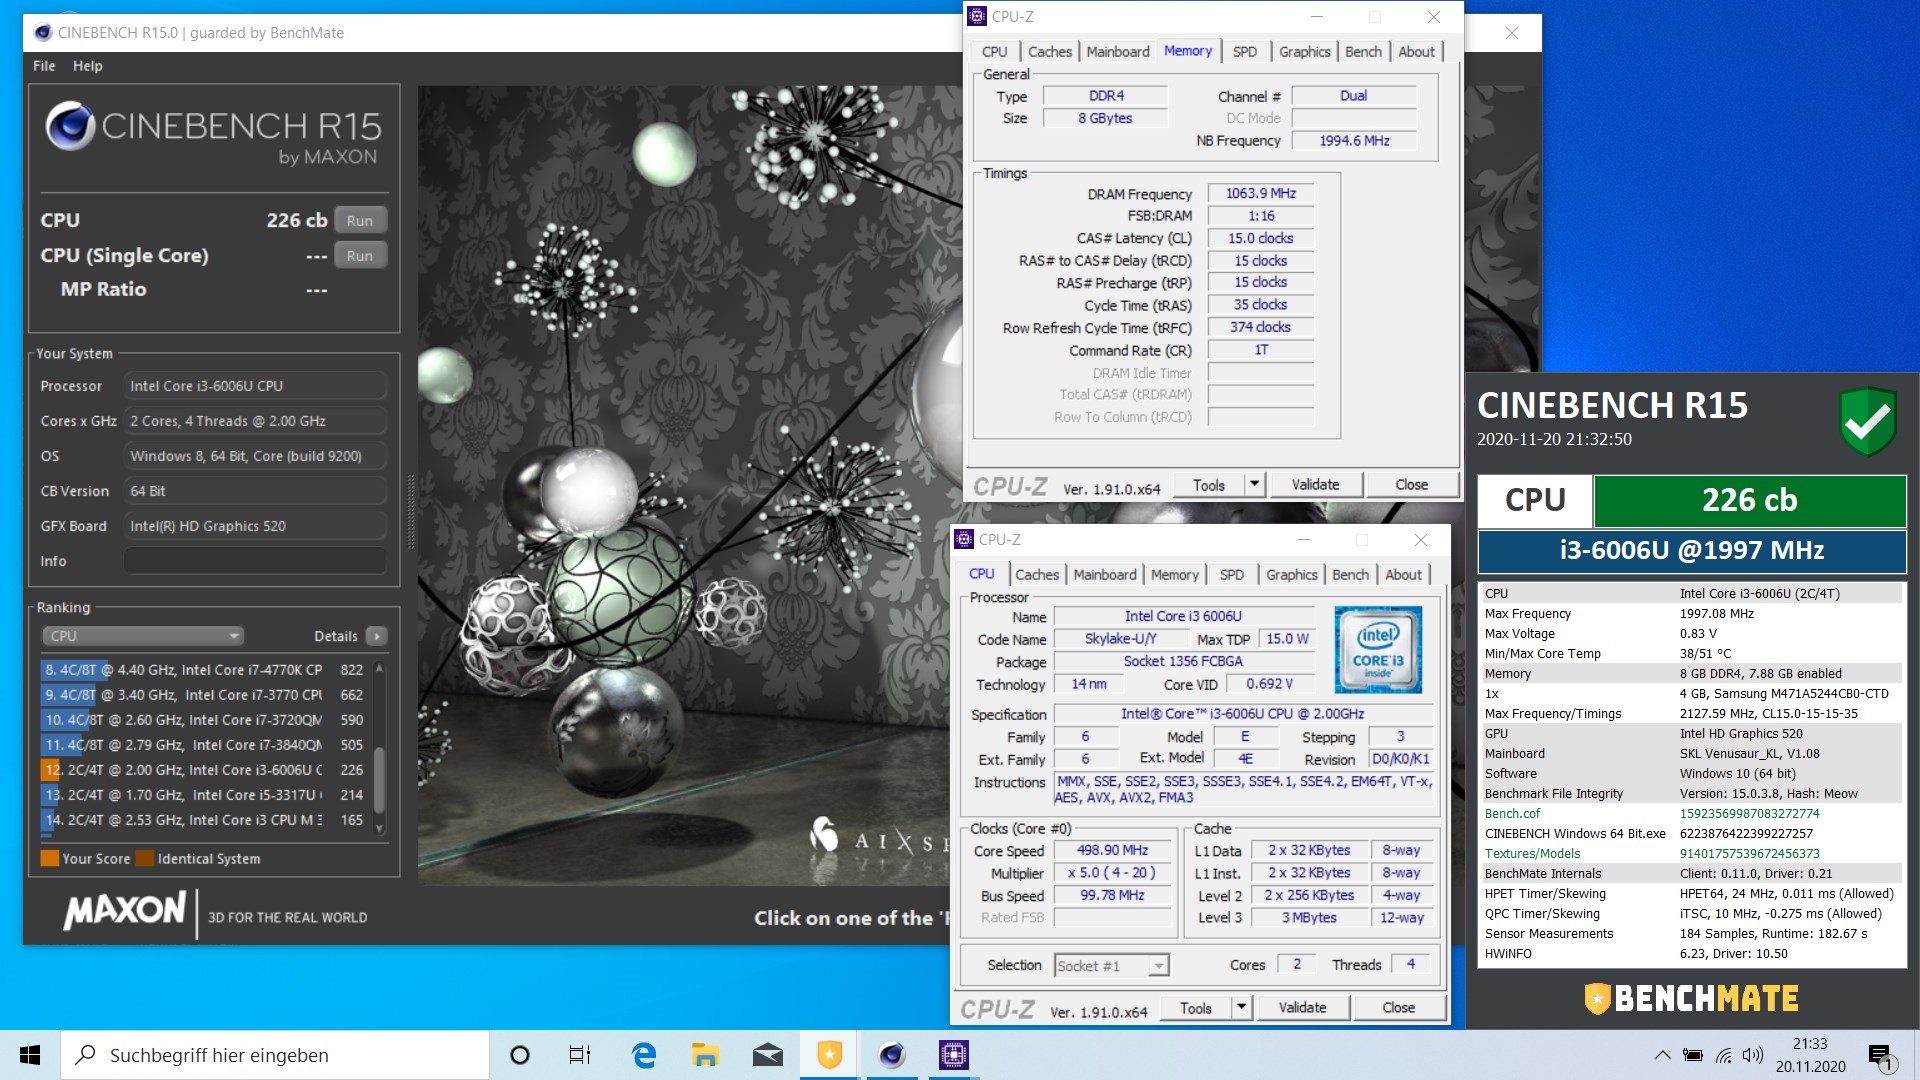Click the Textures/Models green link
This screenshot has height=1080, width=1920.
1532,854
